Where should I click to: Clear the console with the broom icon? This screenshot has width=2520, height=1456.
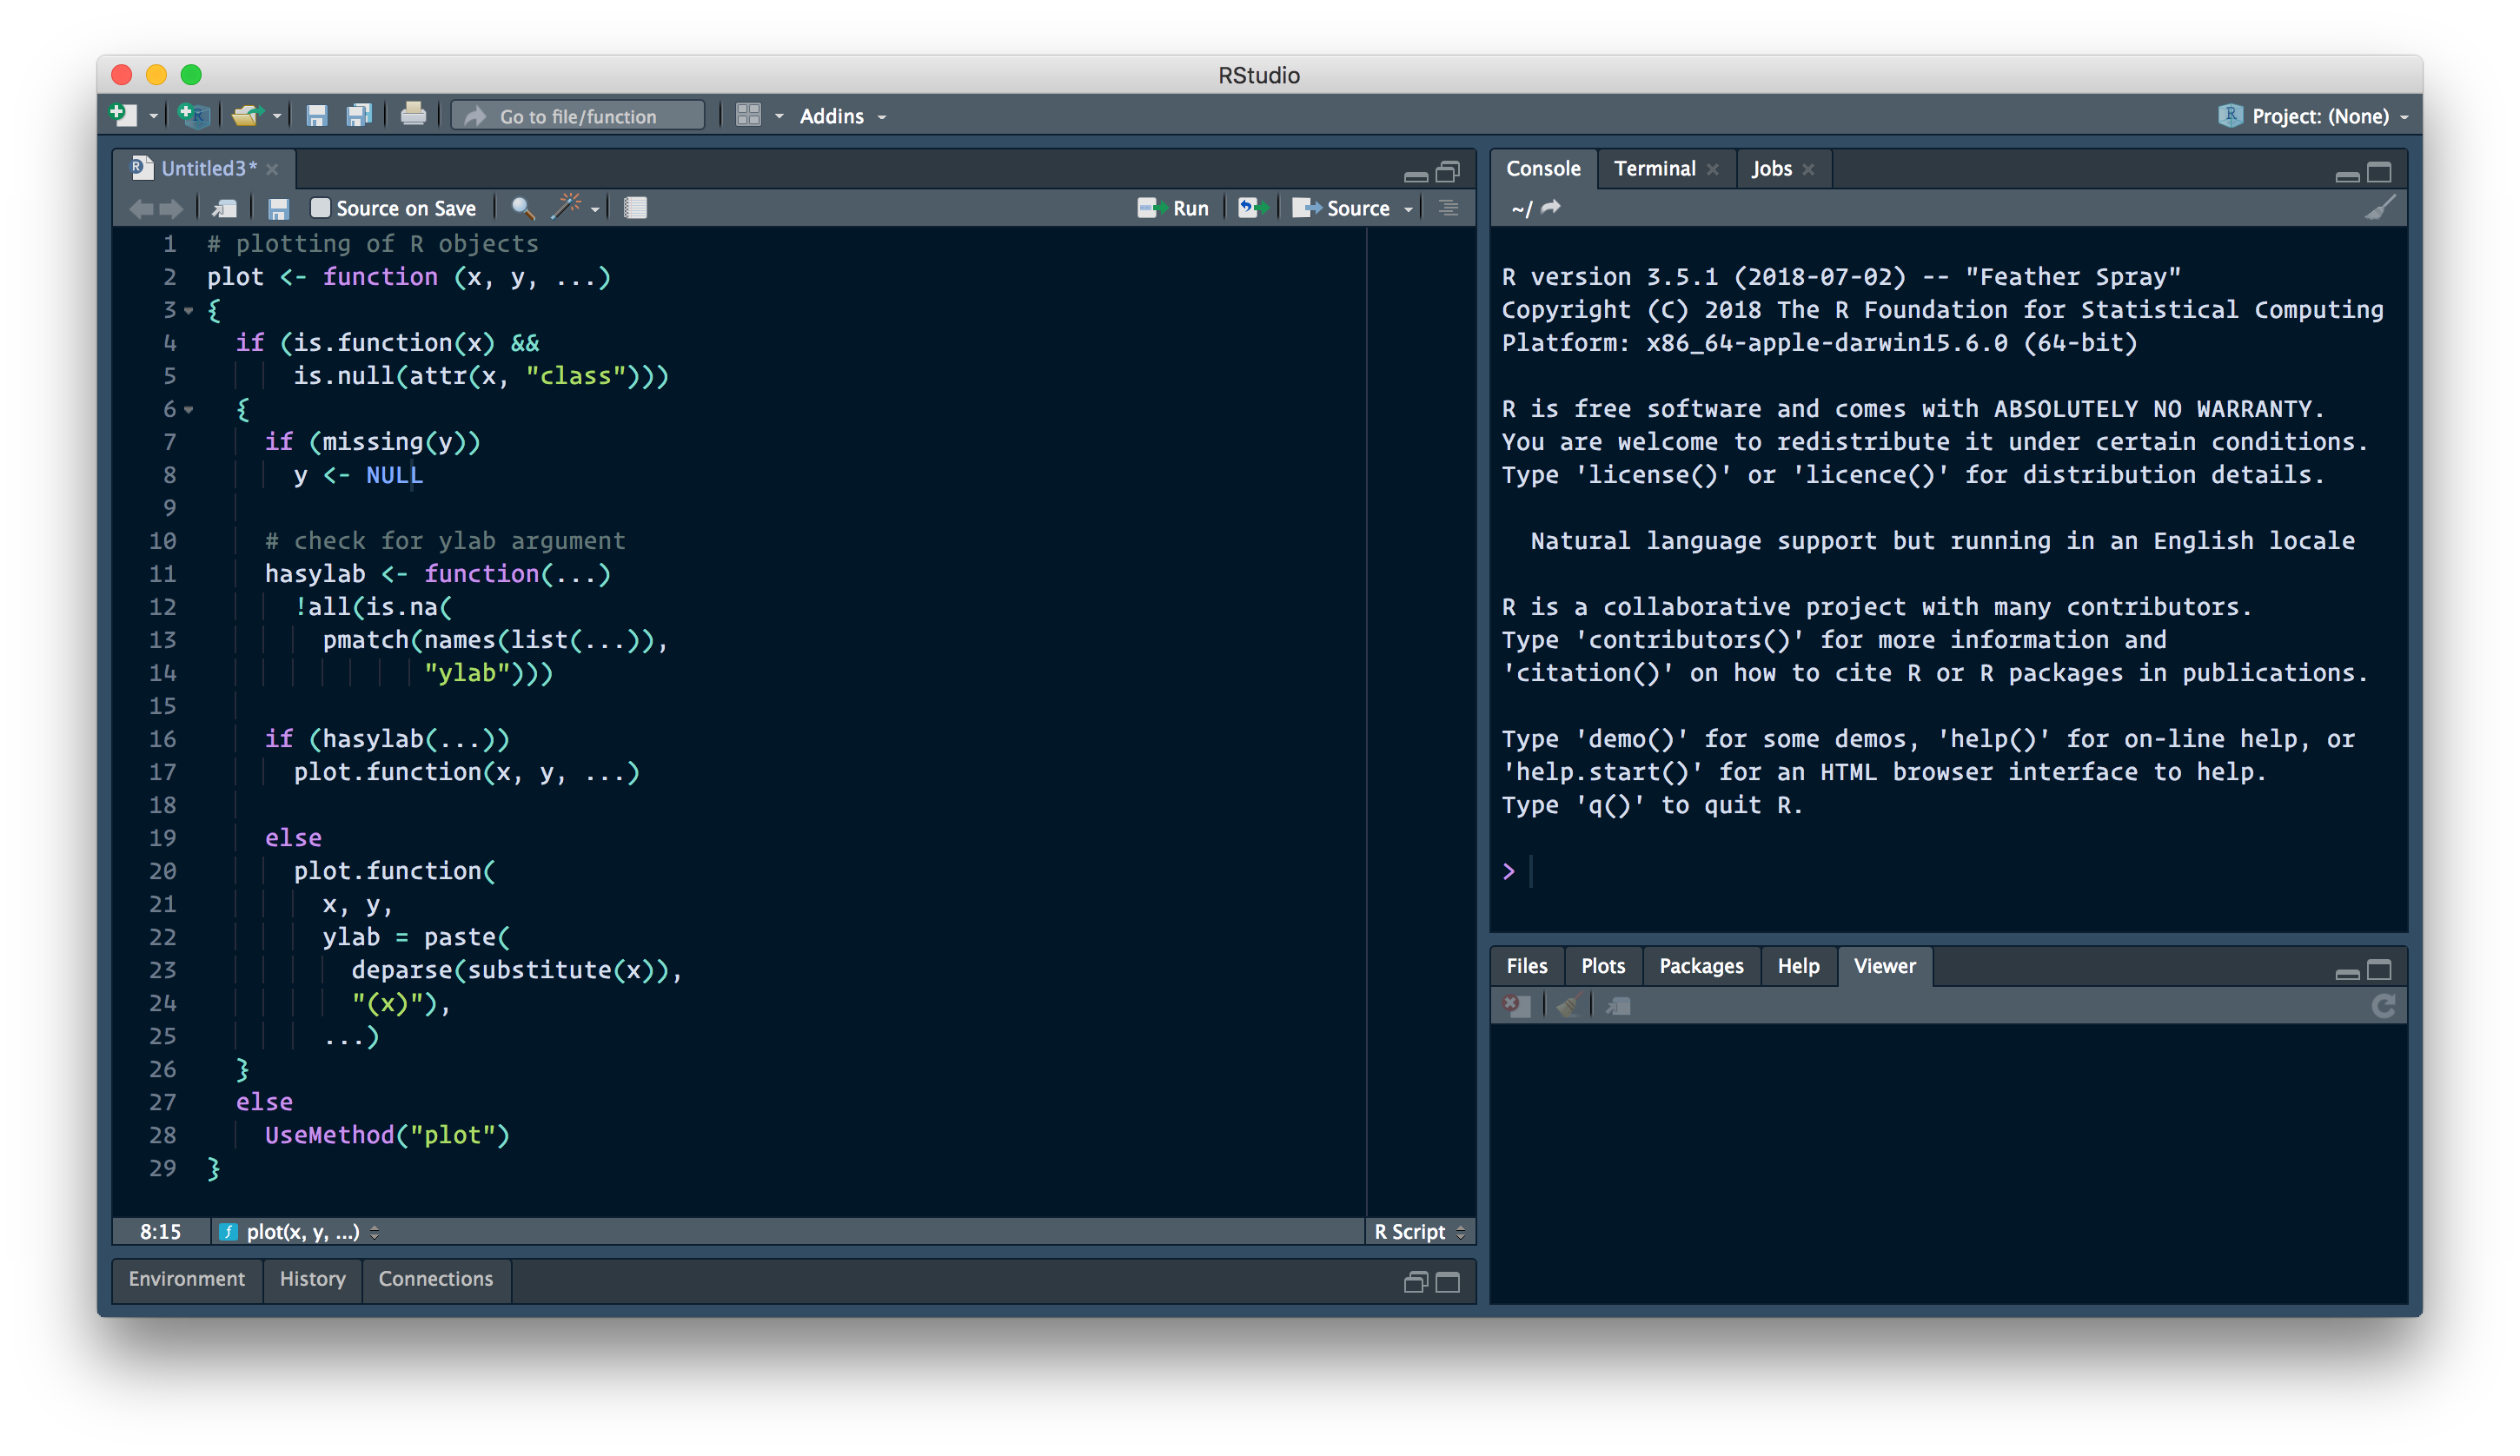click(x=2380, y=208)
